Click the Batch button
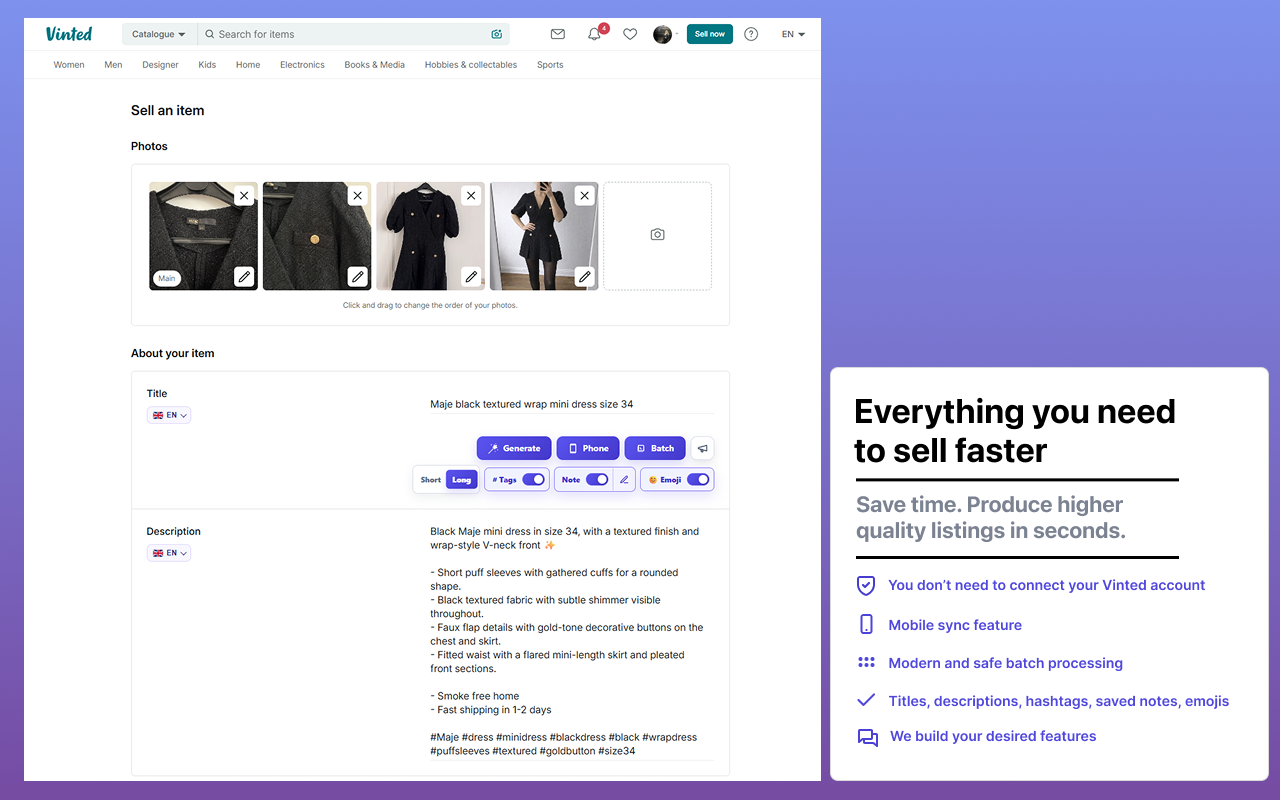1280x800 pixels. tap(655, 448)
